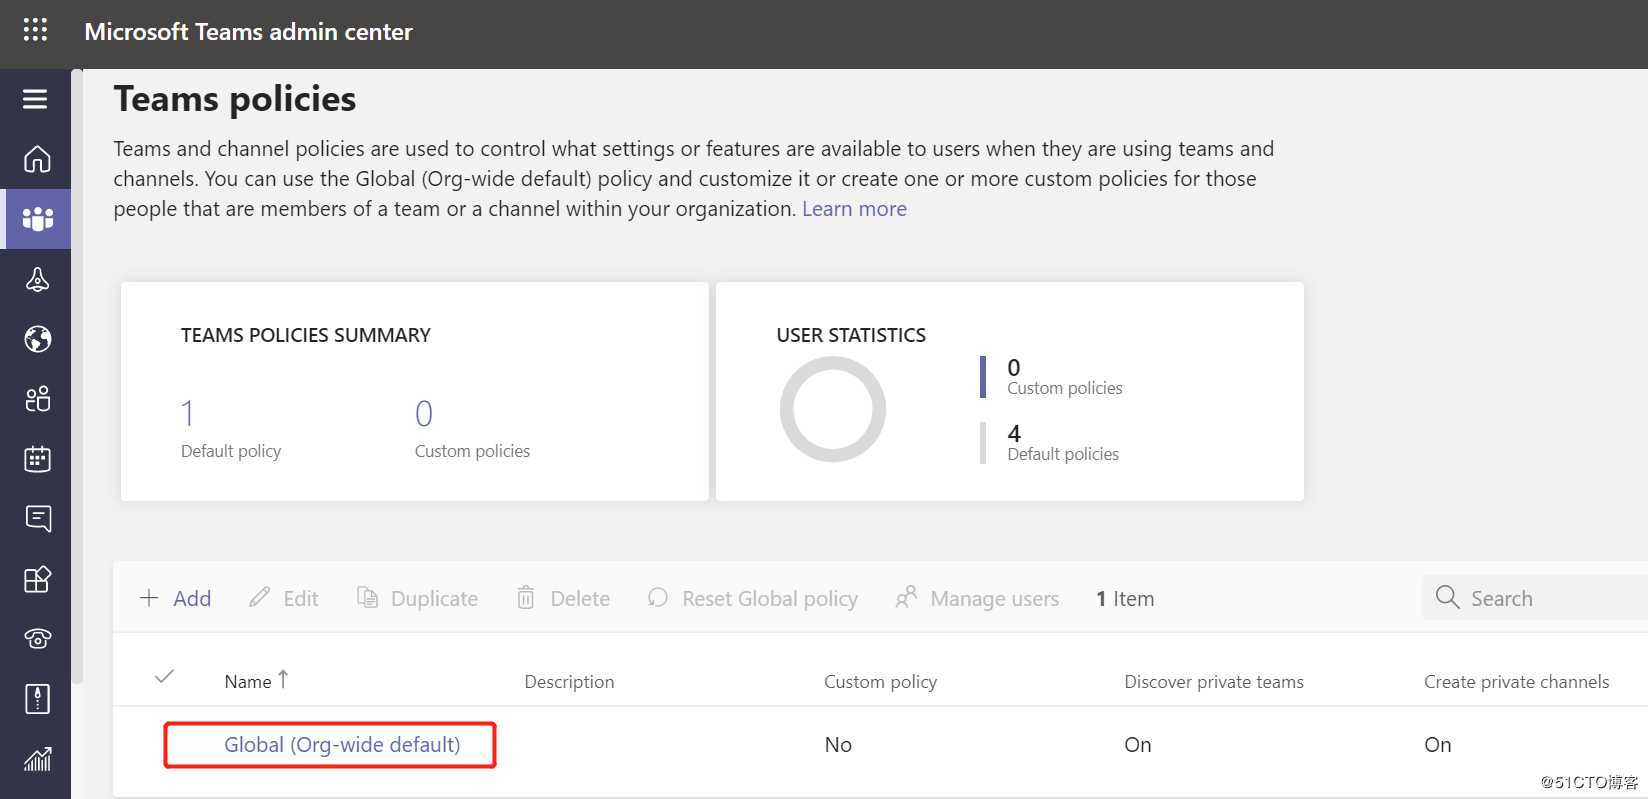Click the Delete toolbar button
Image resolution: width=1648 pixels, height=799 pixels.
point(563,598)
